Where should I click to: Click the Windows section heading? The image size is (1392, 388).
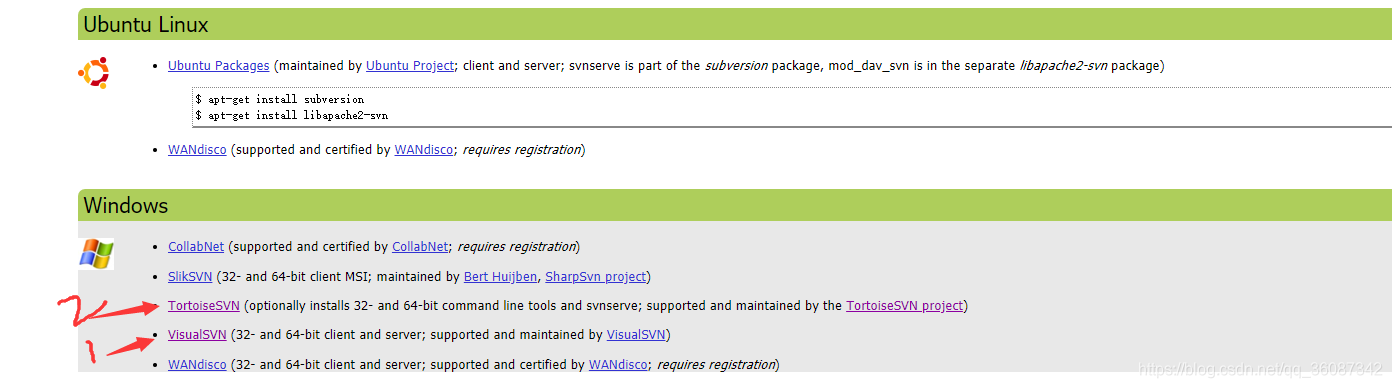coord(126,206)
